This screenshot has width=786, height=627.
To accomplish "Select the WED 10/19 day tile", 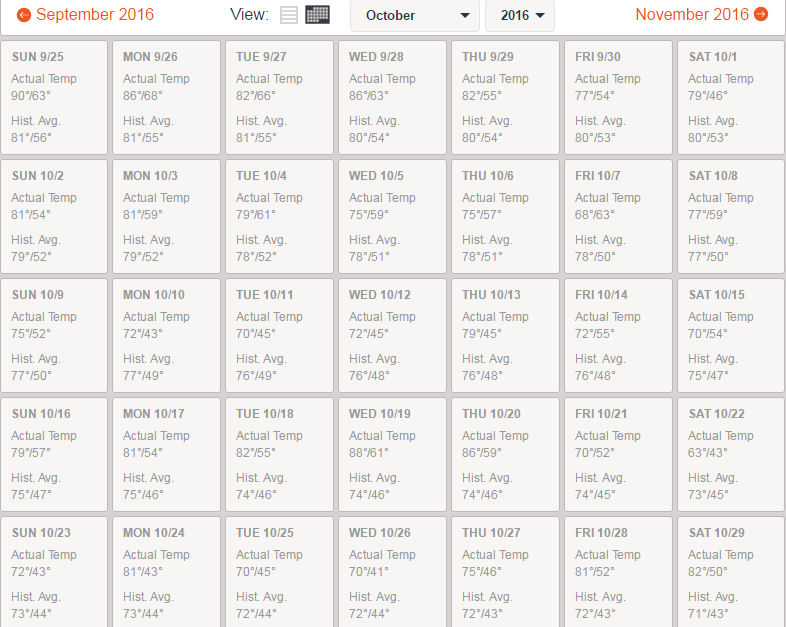I will [392, 455].
